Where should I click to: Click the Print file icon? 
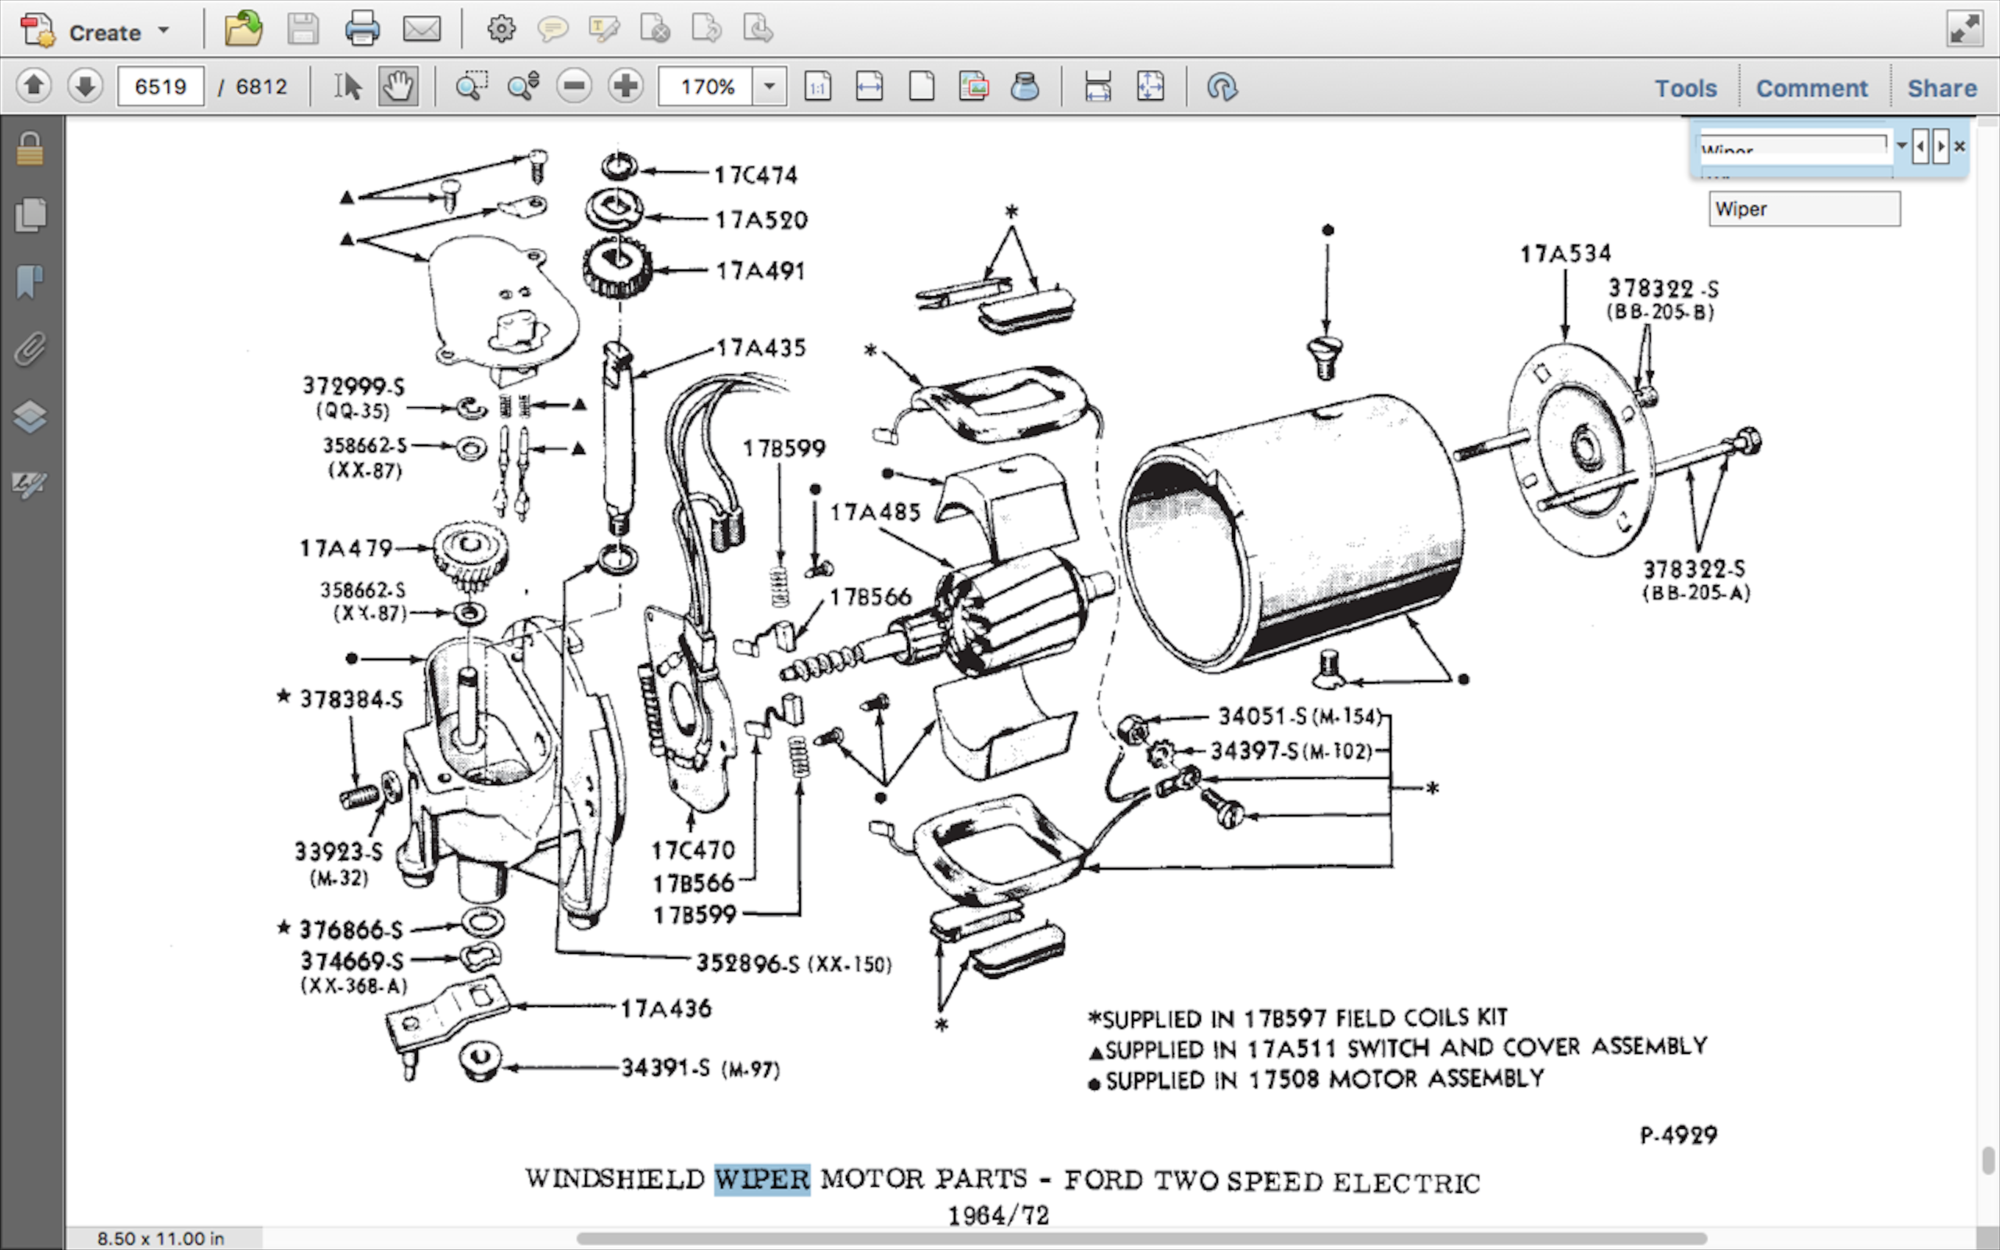[x=361, y=29]
